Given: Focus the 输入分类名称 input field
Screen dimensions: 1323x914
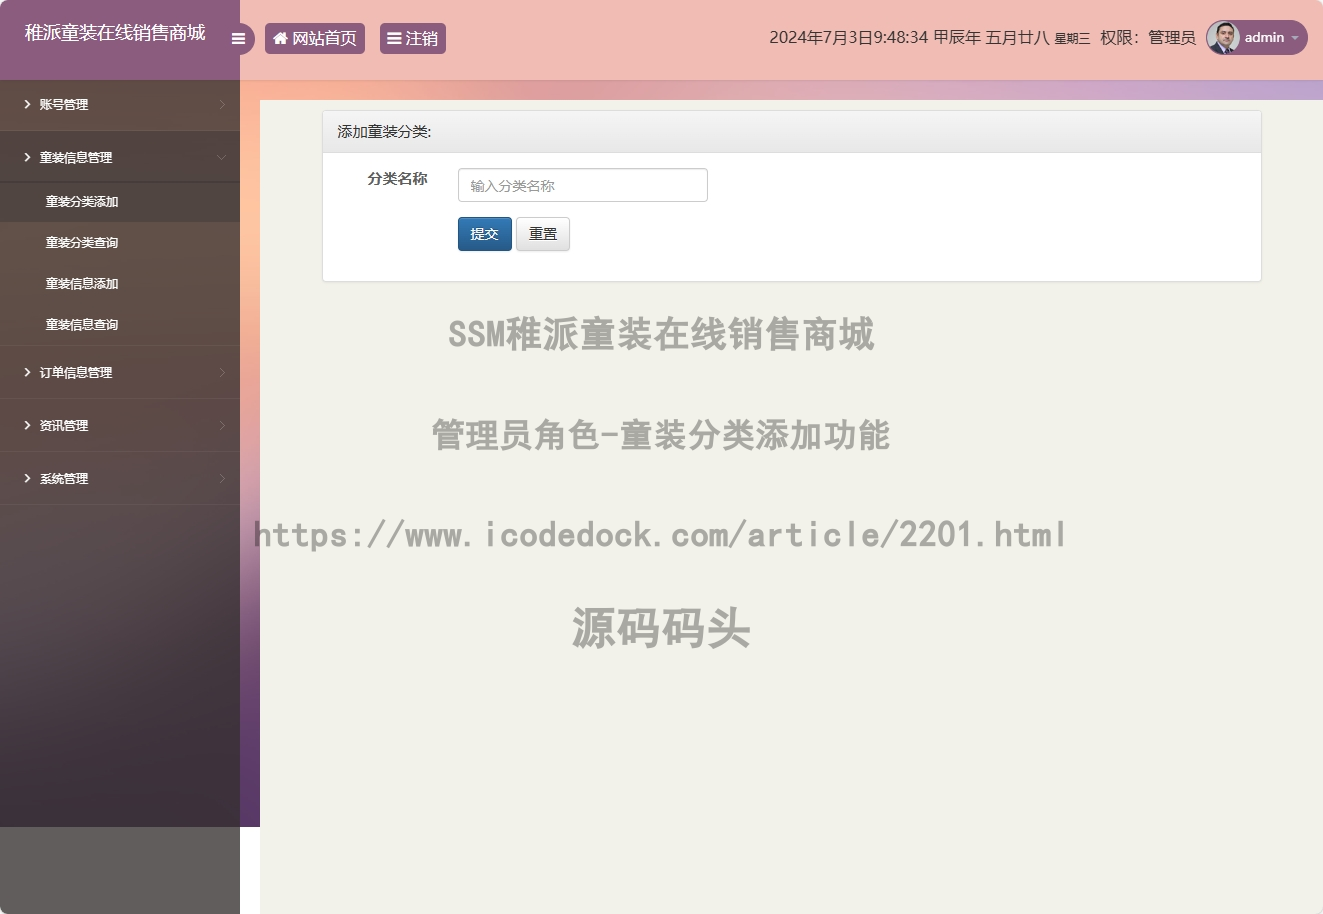Looking at the screenshot, I should (583, 185).
